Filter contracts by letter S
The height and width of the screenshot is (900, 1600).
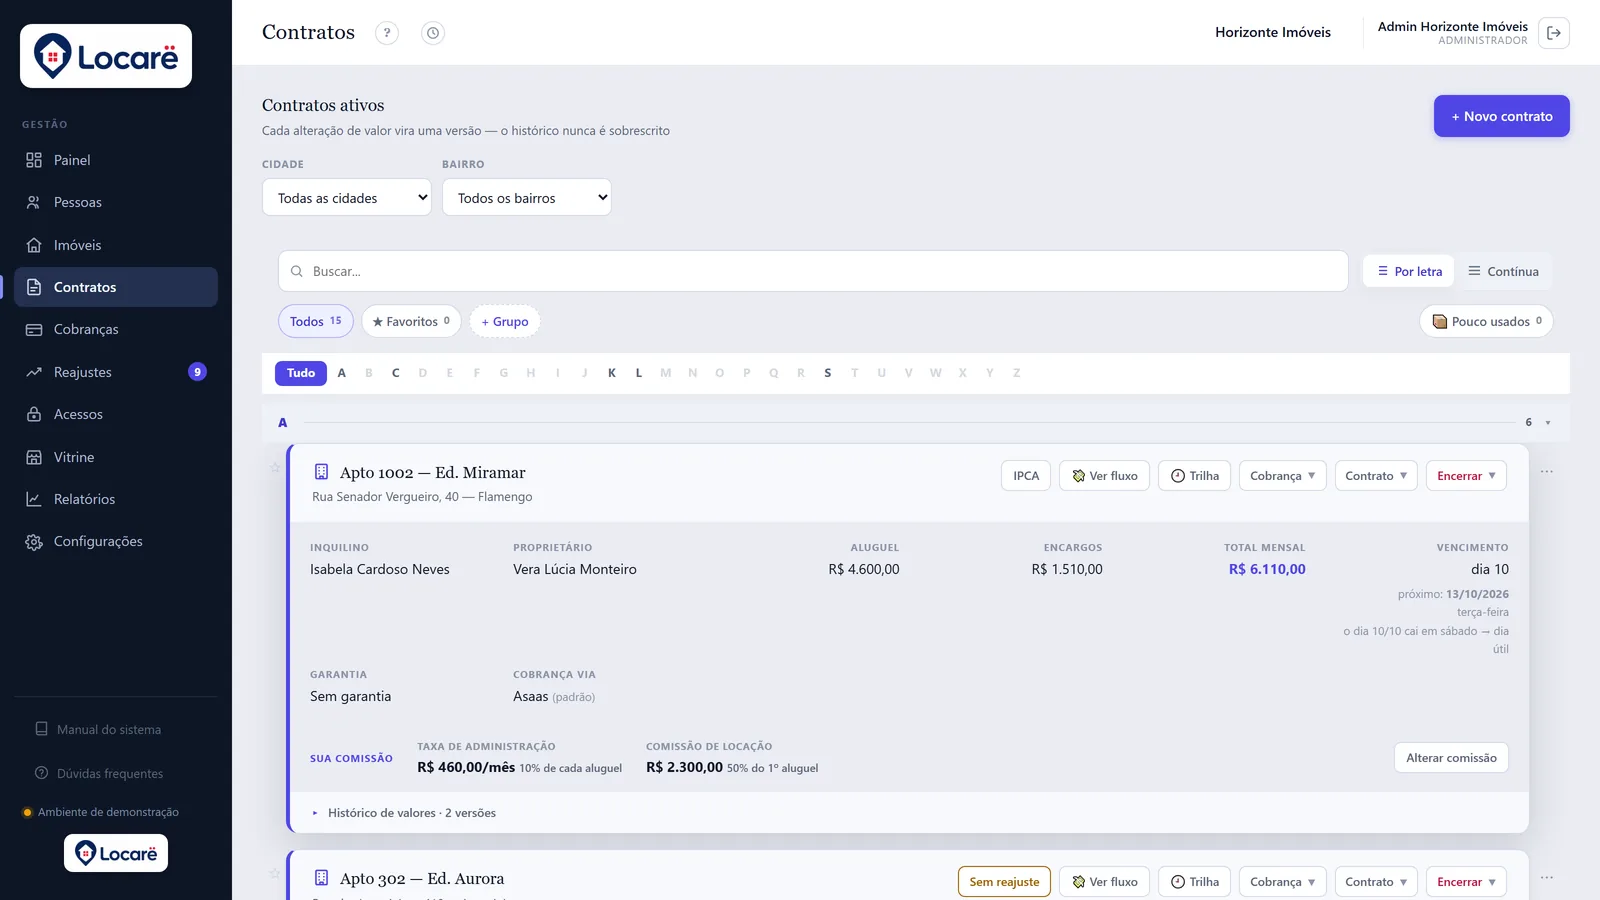[828, 373]
